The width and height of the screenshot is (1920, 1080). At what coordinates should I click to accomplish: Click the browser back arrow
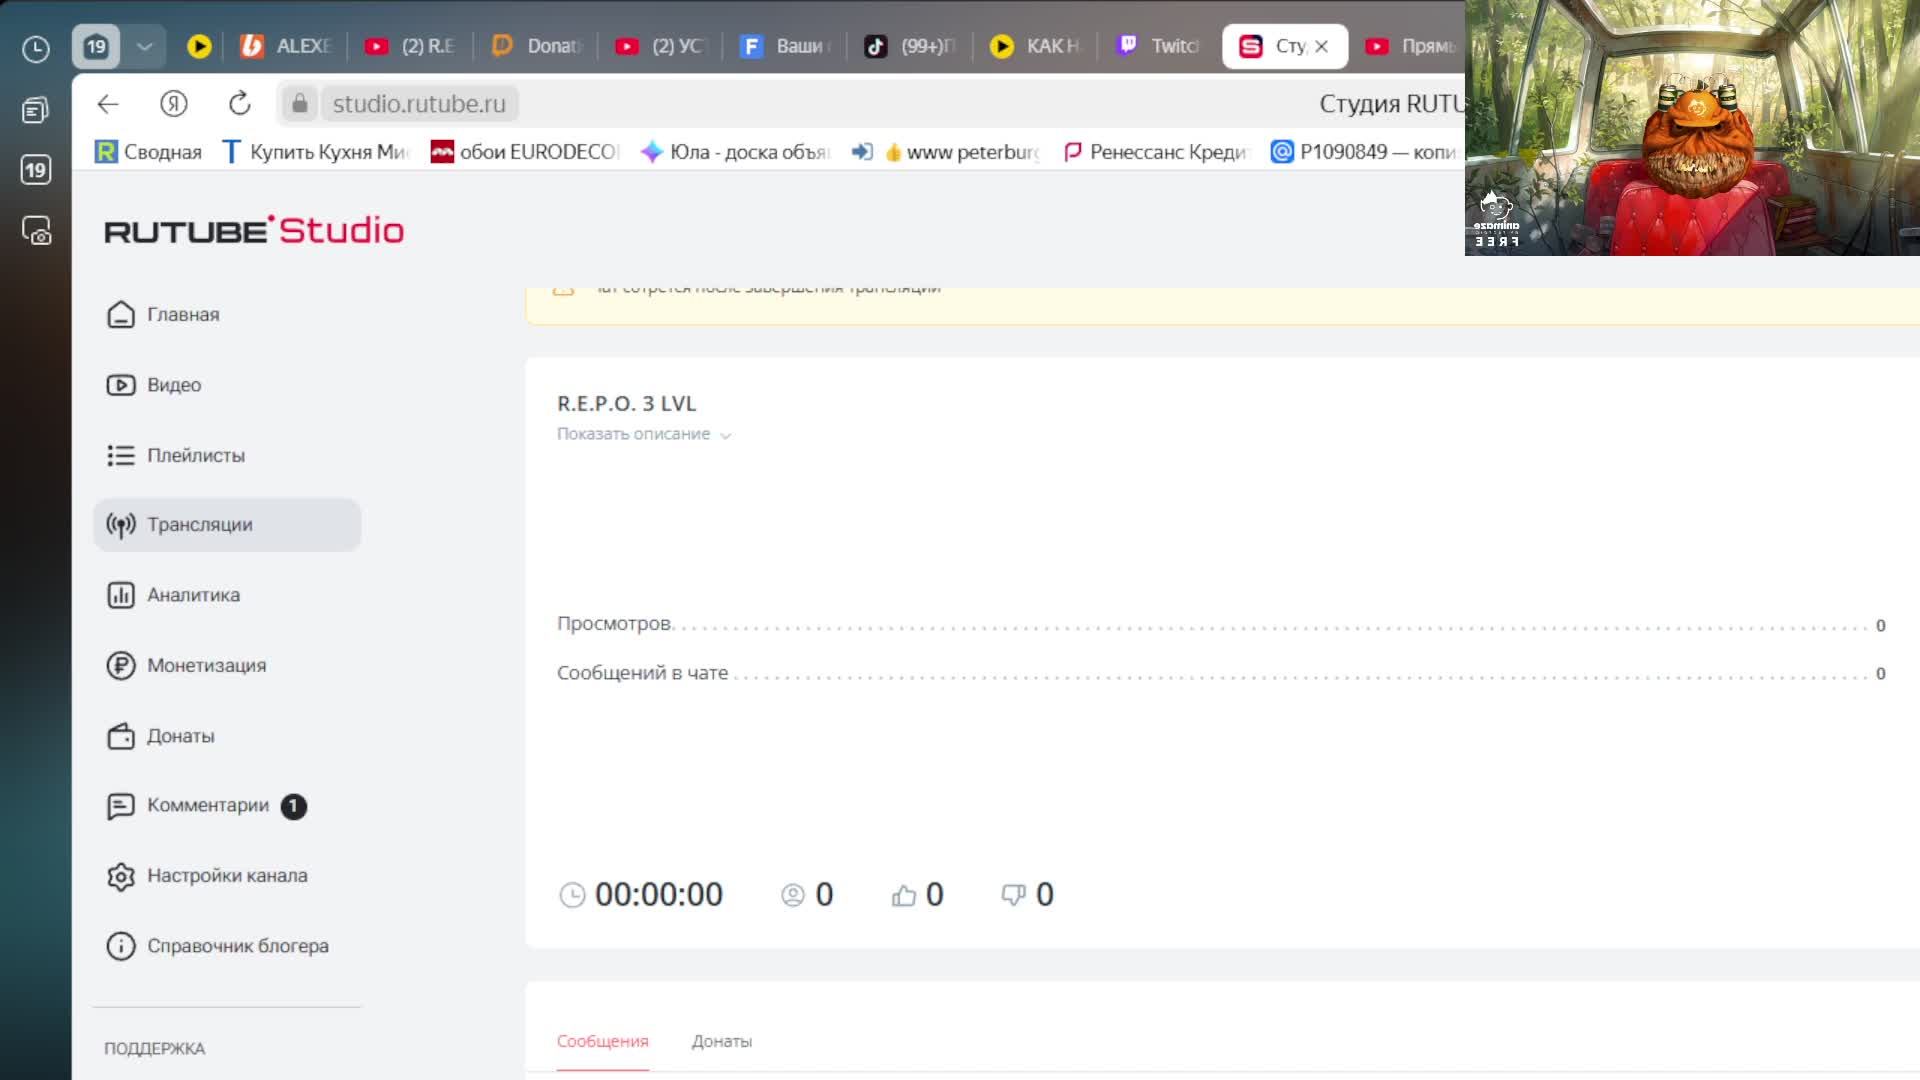point(108,104)
